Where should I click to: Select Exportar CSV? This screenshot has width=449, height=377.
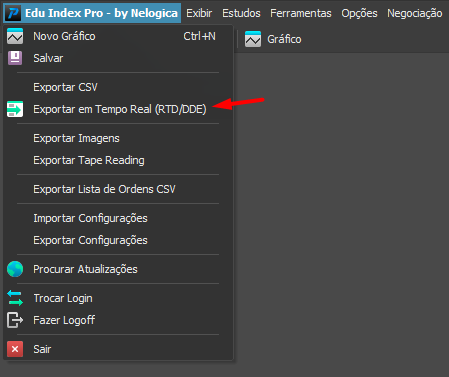pyautogui.click(x=118, y=87)
